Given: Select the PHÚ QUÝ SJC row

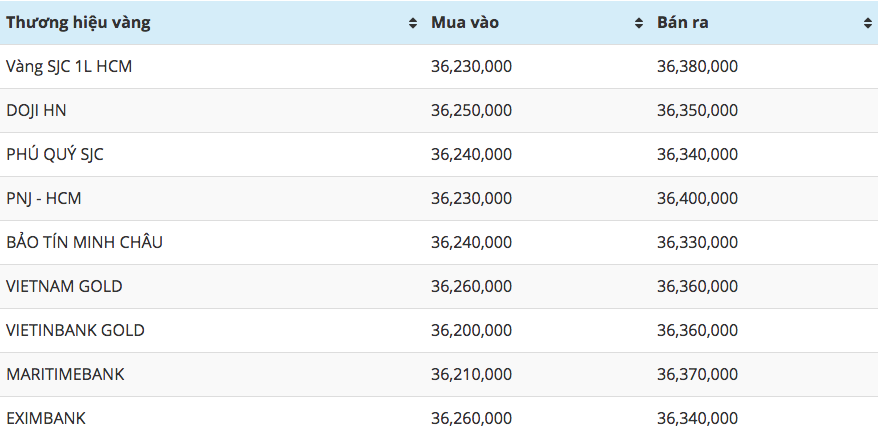Looking at the screenshot, I should 439,155.
